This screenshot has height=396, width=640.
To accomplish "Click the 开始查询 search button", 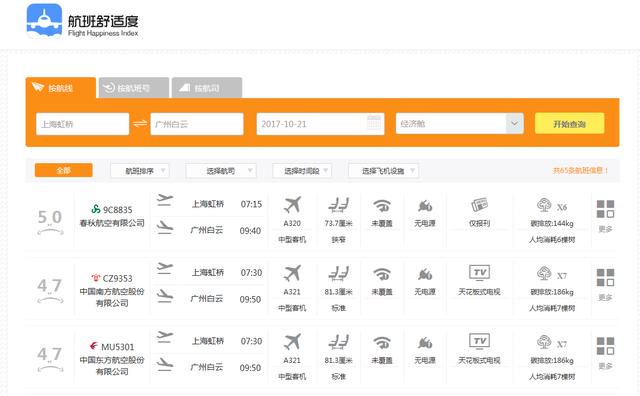I will coord(569,124).
